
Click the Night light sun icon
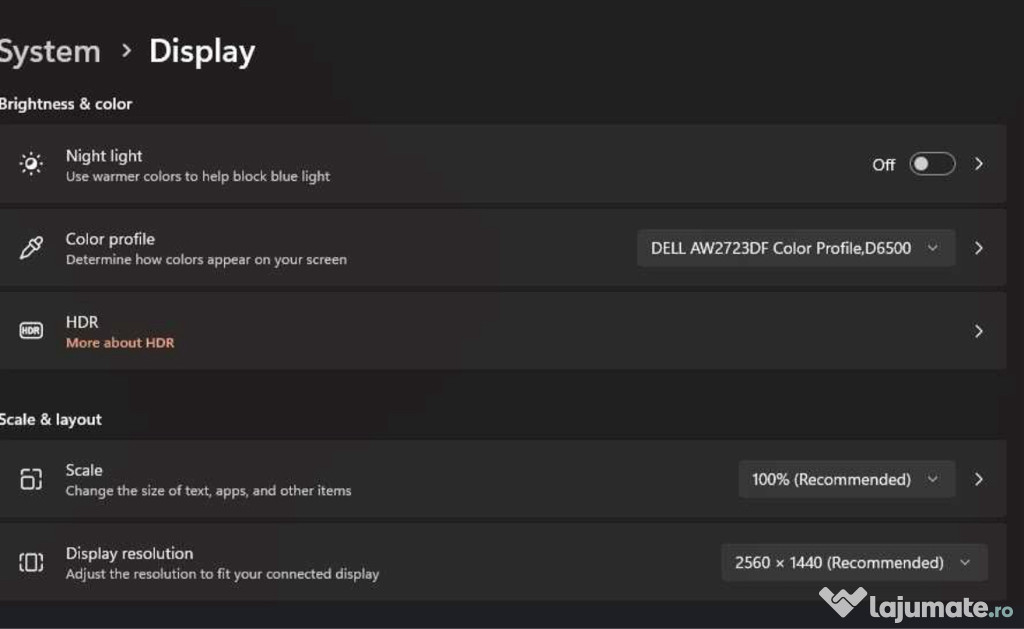click(31, 163)
